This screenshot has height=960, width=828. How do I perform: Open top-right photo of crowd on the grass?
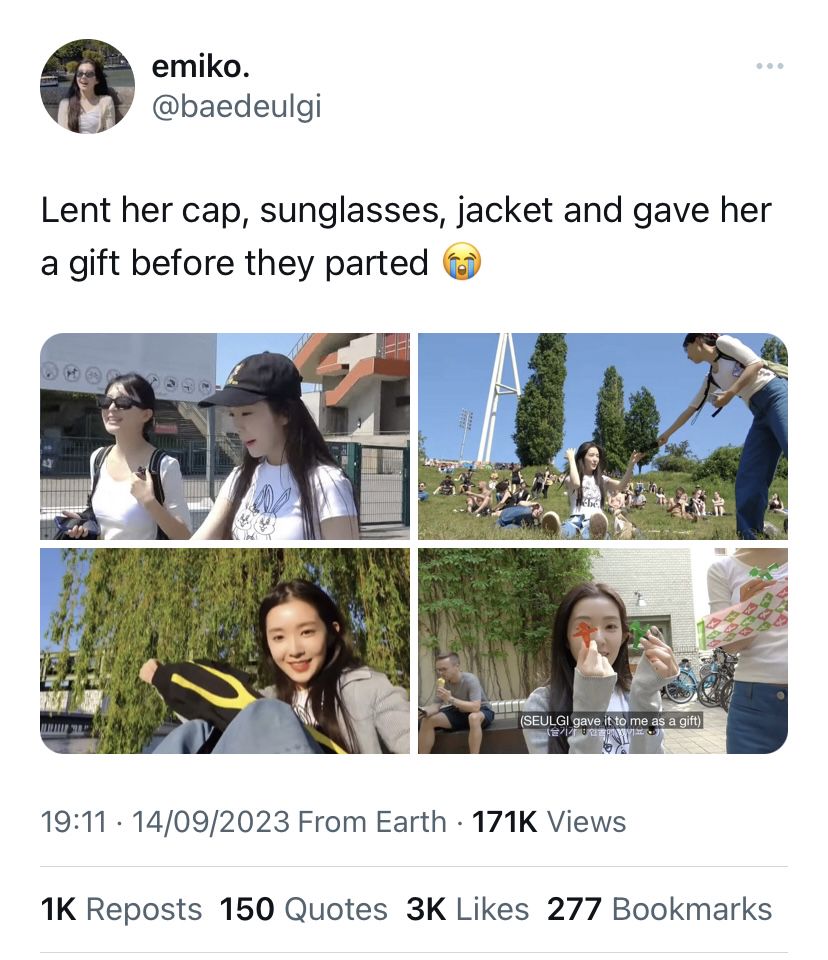(602, 436)
